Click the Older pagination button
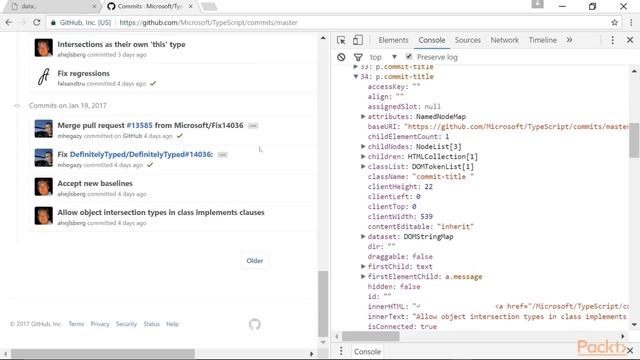640x360 pixels. [x=255, y=260]
